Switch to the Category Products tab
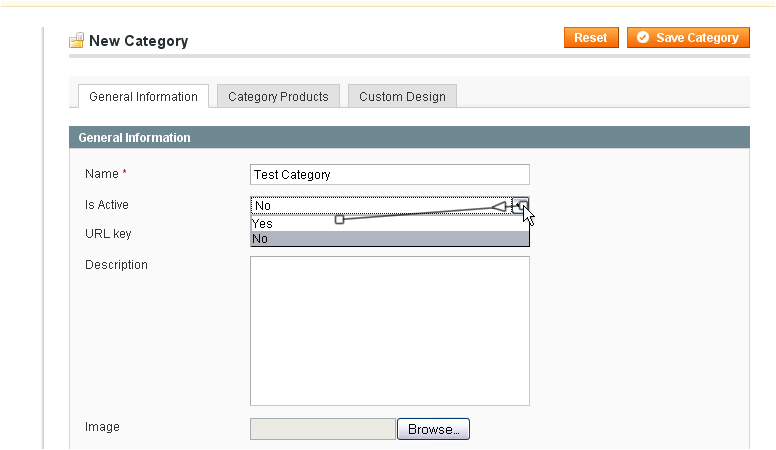 pyautogui.click(x=278, y=96)
